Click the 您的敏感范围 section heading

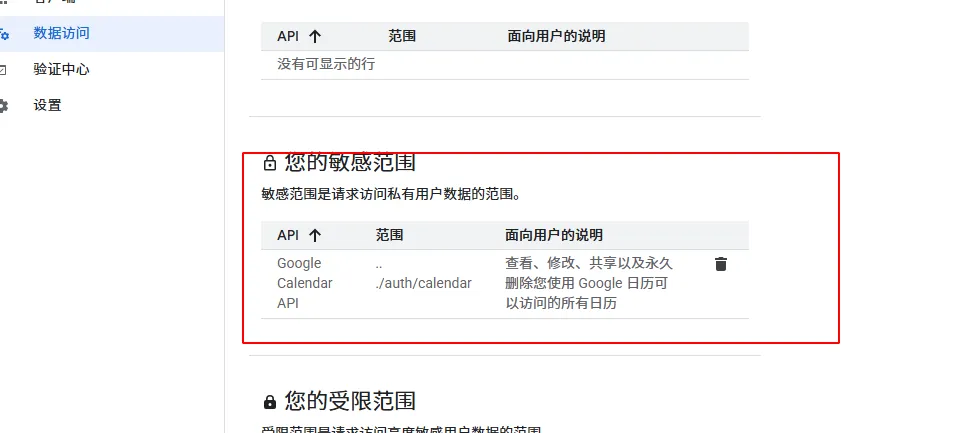coord(350,162)
